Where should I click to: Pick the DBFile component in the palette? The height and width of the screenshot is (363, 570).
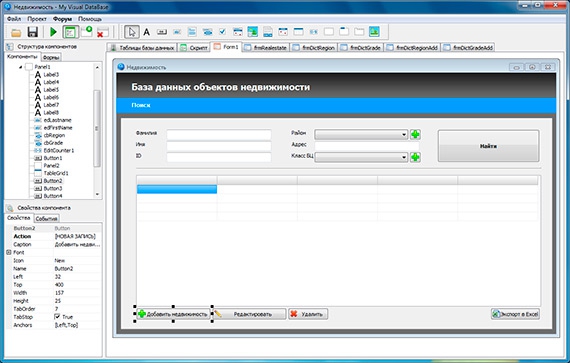pyautogui.click(x=268, y=32)
